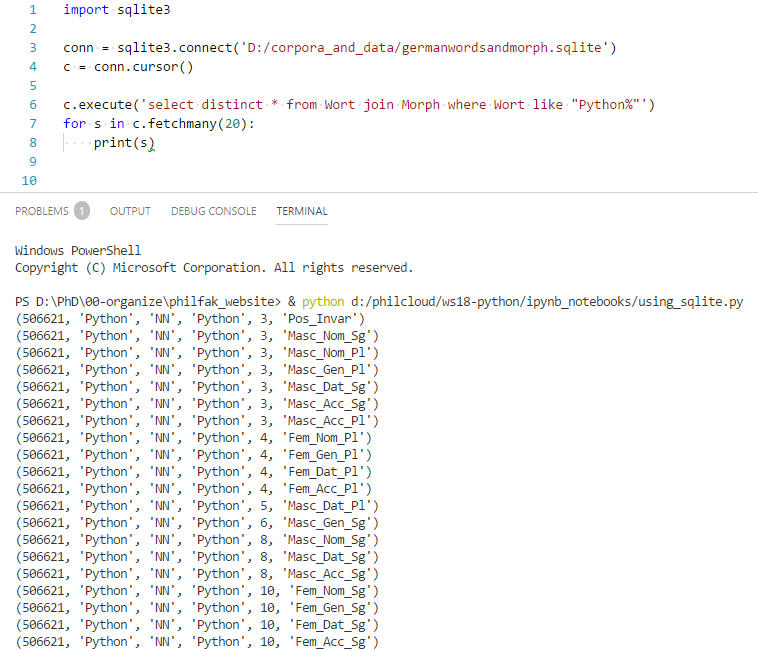Click the sqlite database path string
Image resolution: width=758 pixels, height=651 pixels.
tap(424, 47)
